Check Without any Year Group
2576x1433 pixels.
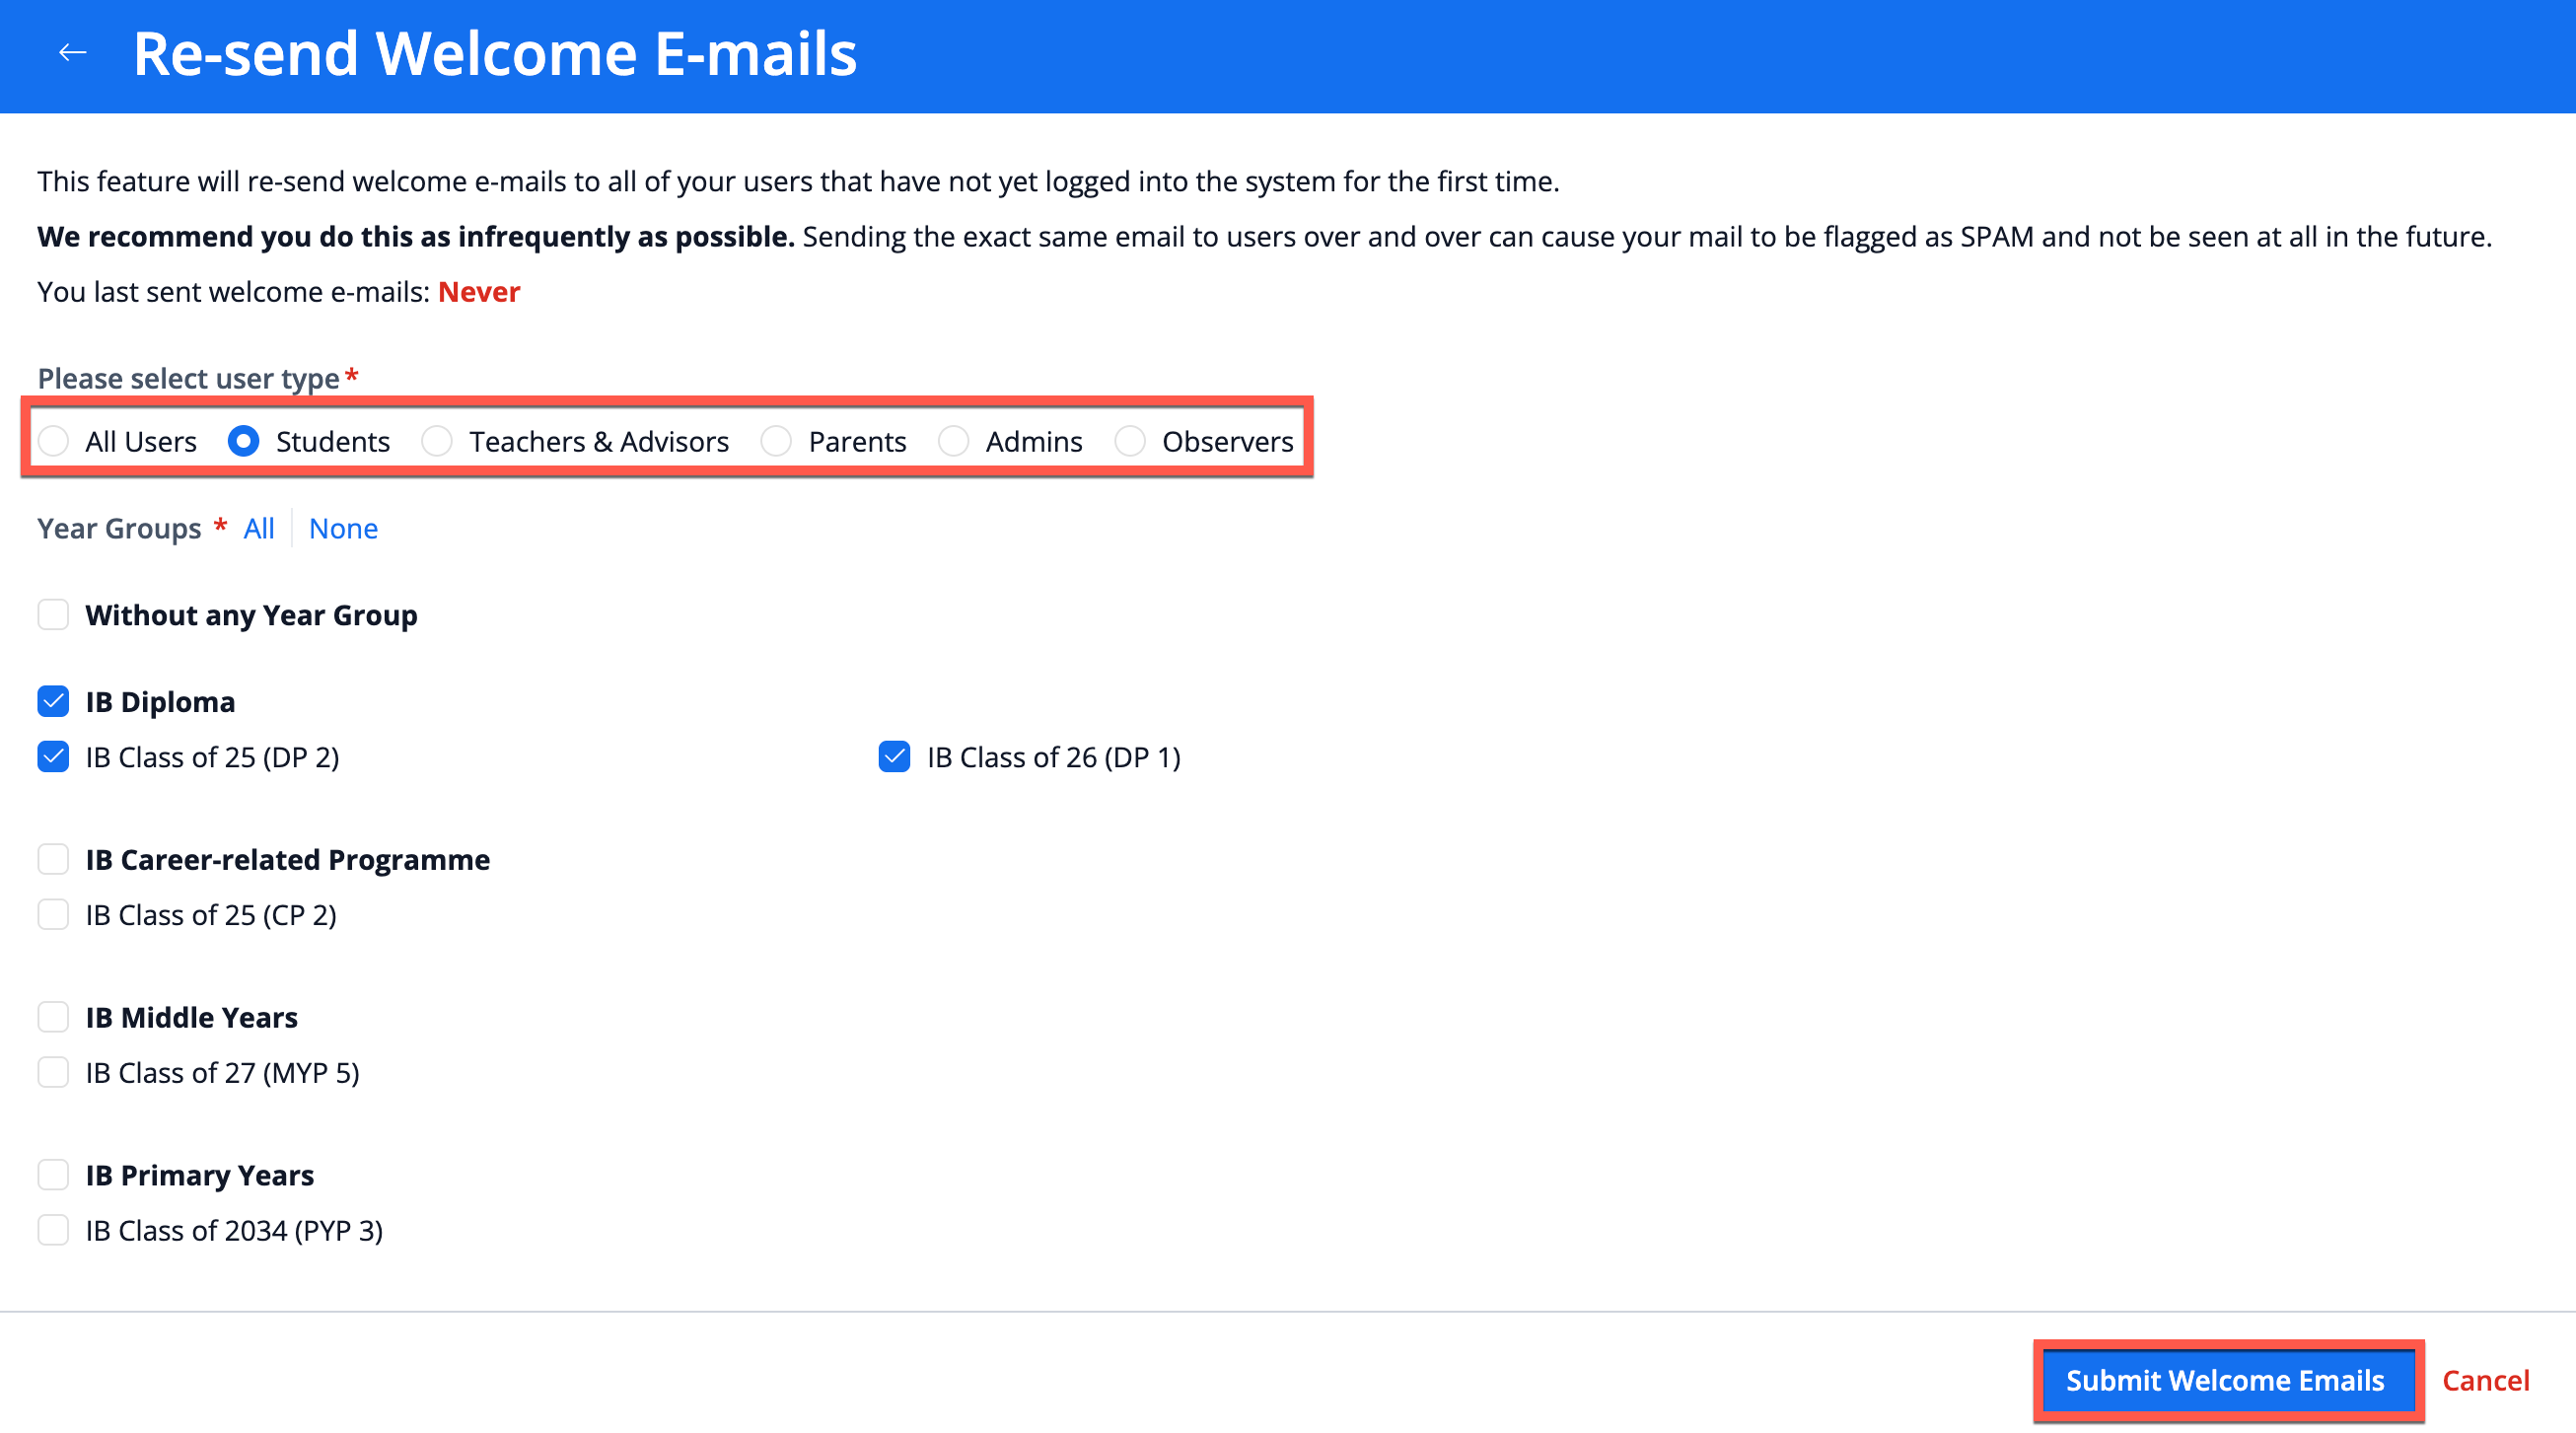point(53,615)
